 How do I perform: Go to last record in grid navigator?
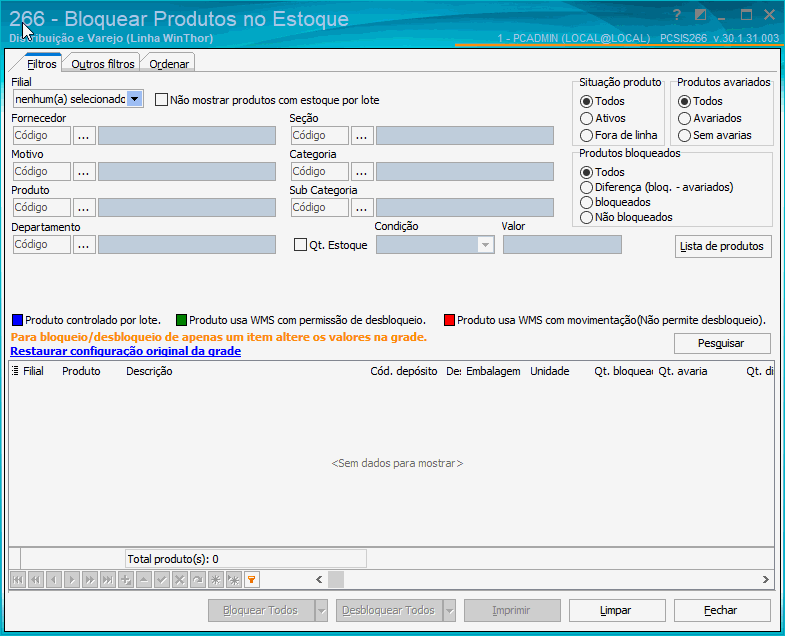pyautogui.click(x=108, y=580)
